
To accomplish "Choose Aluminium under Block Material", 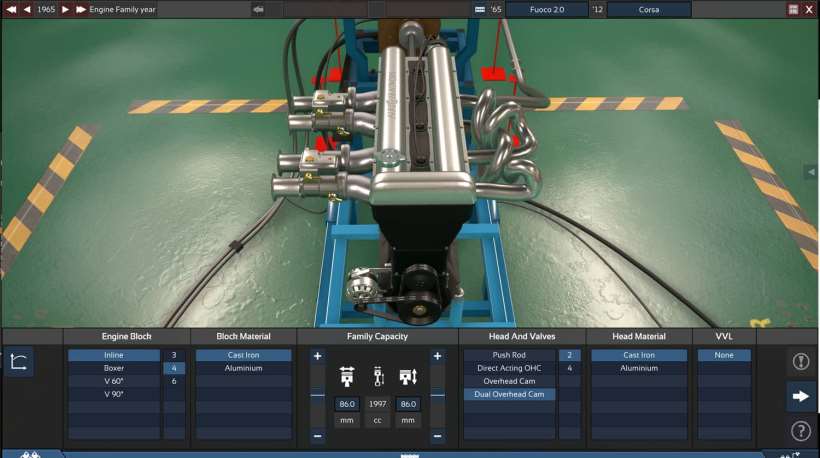I will tap(243, 368).
